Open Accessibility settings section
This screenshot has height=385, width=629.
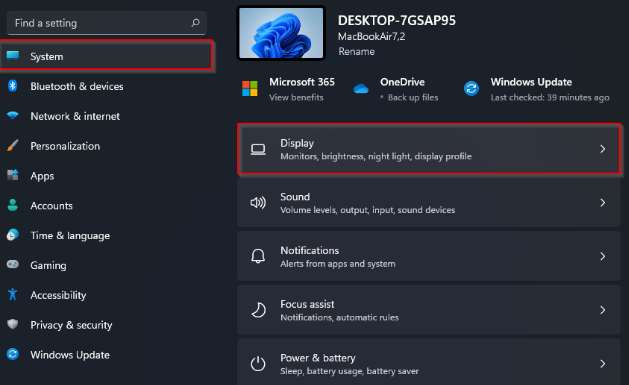58,295
